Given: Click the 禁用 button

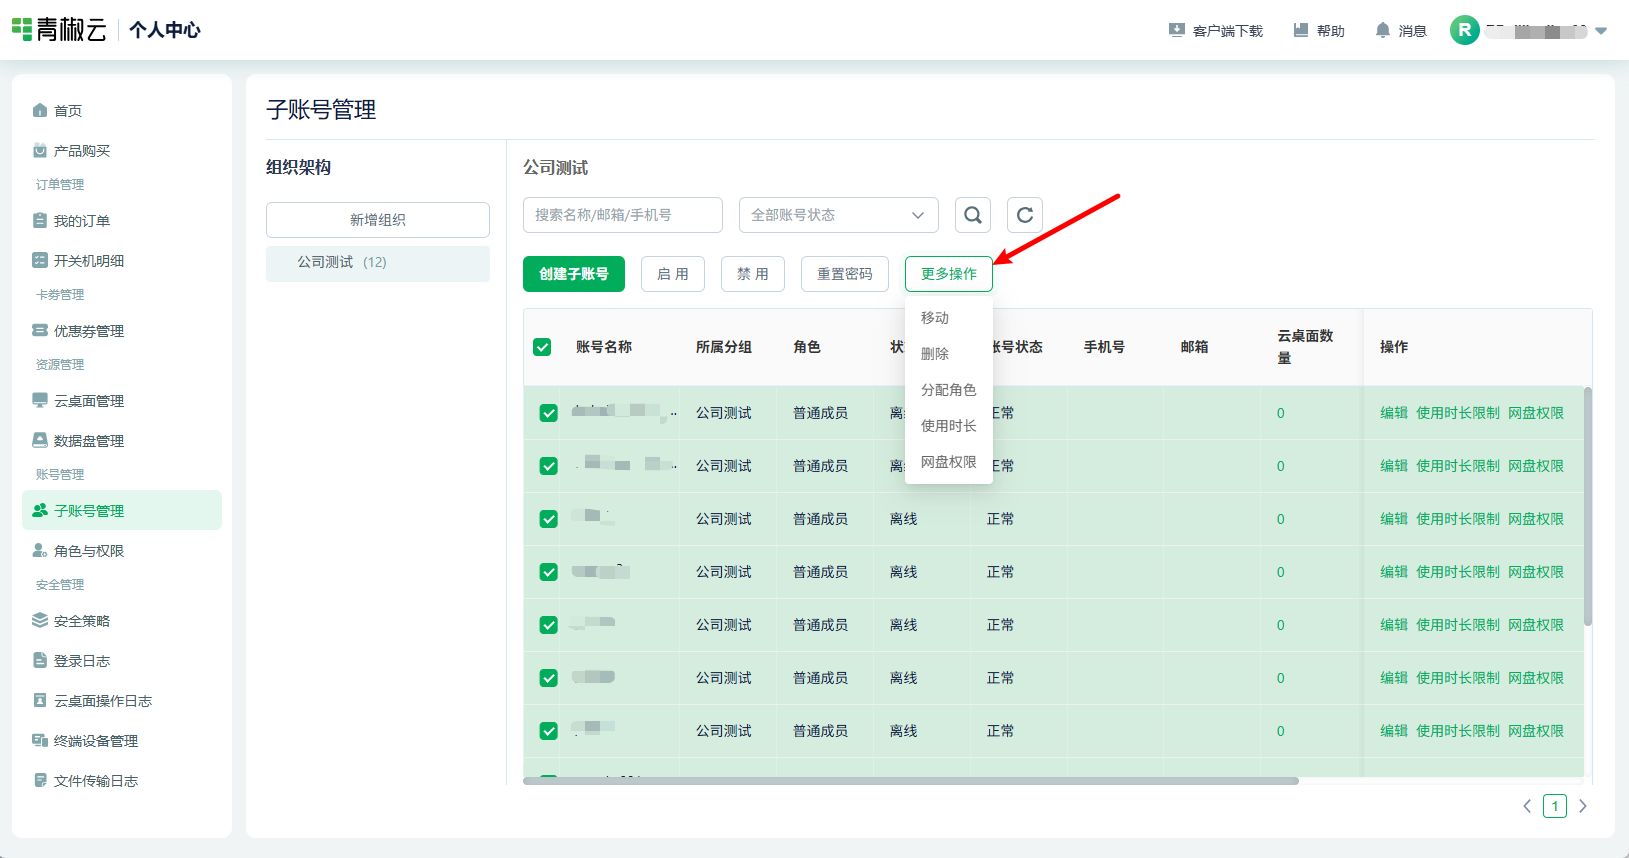Looking at the screenshot, I should click(753, 274).
